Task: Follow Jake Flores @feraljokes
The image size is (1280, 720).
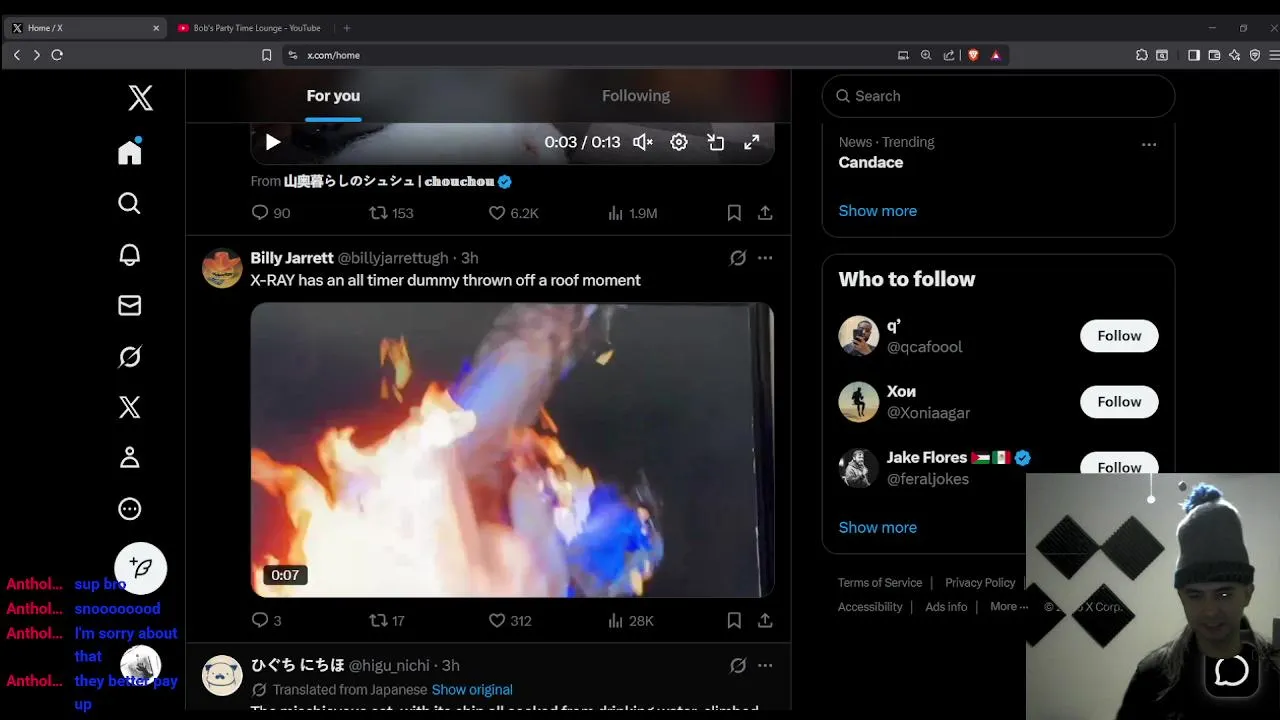Action: tap(1119, 467)
